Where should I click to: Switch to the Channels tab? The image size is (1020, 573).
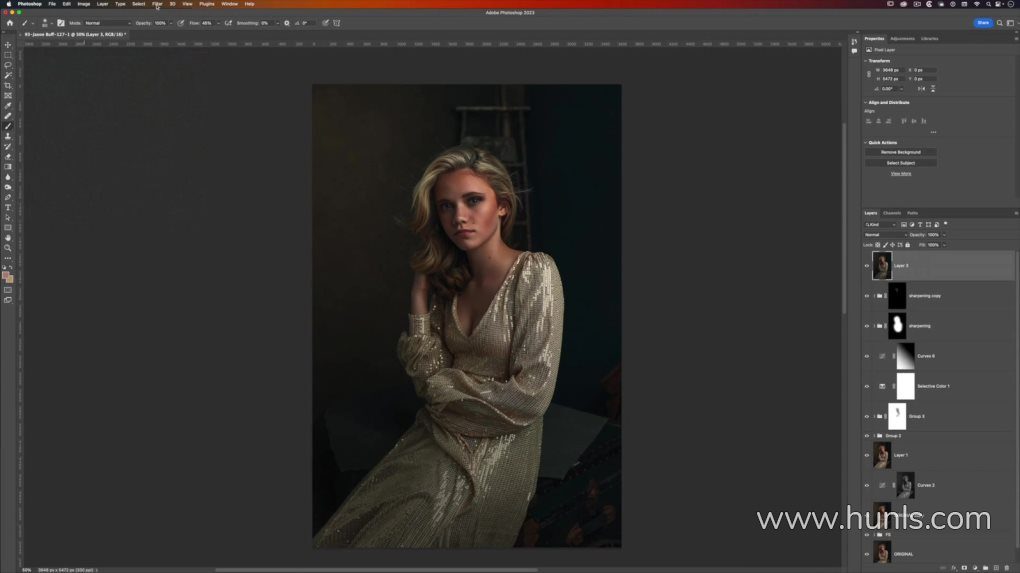[x=891, y=213]
